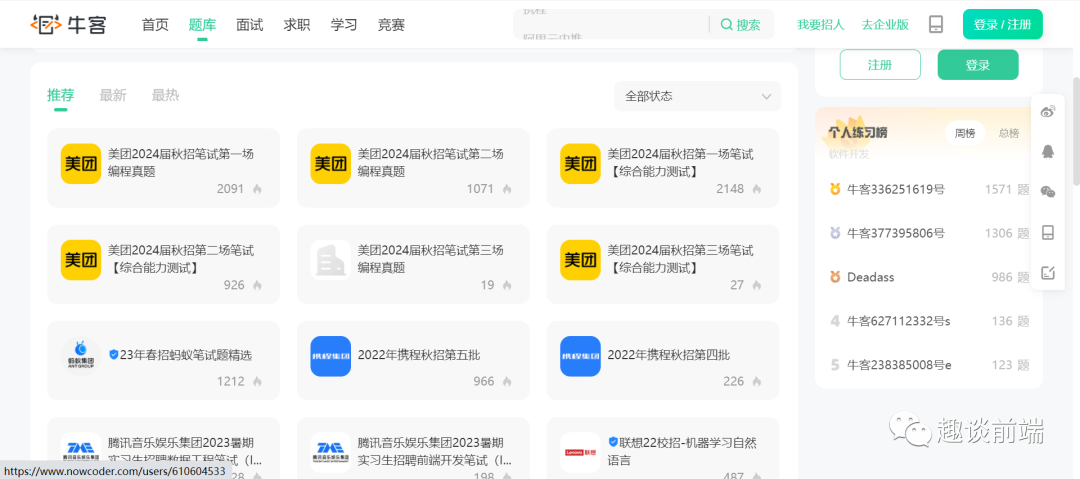The image size is (1080, 479).
Task: Select the 最热 tab
Action: [x=165, y=95]
